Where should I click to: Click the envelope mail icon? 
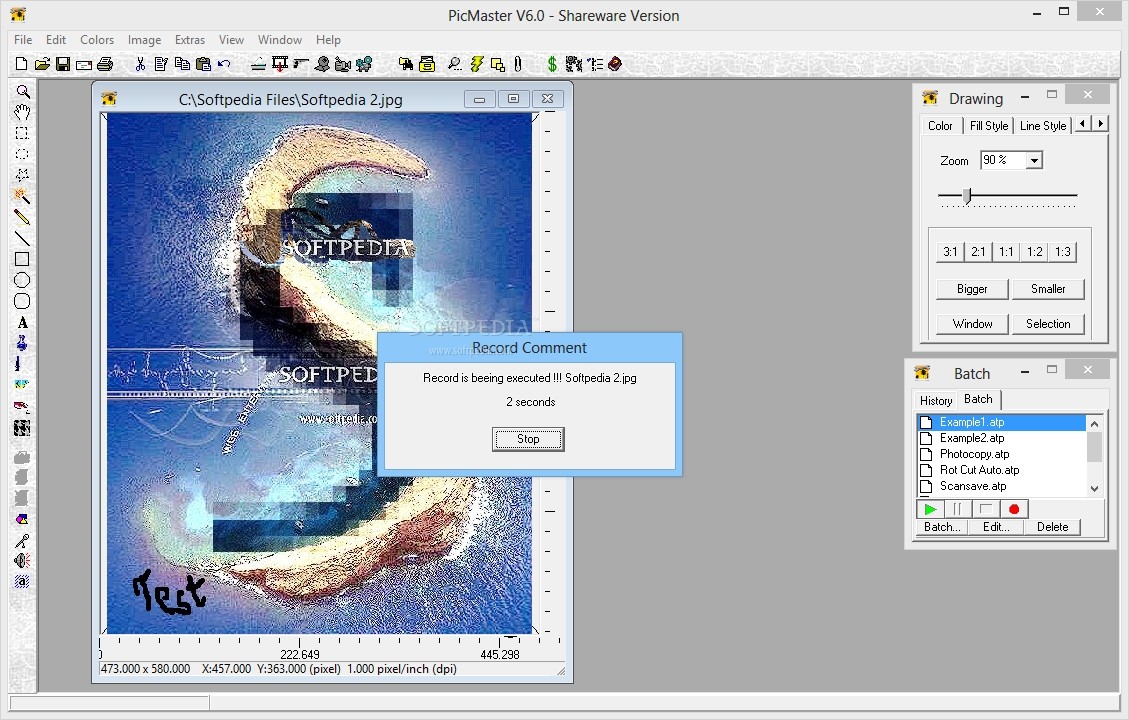tap(84, 65)
